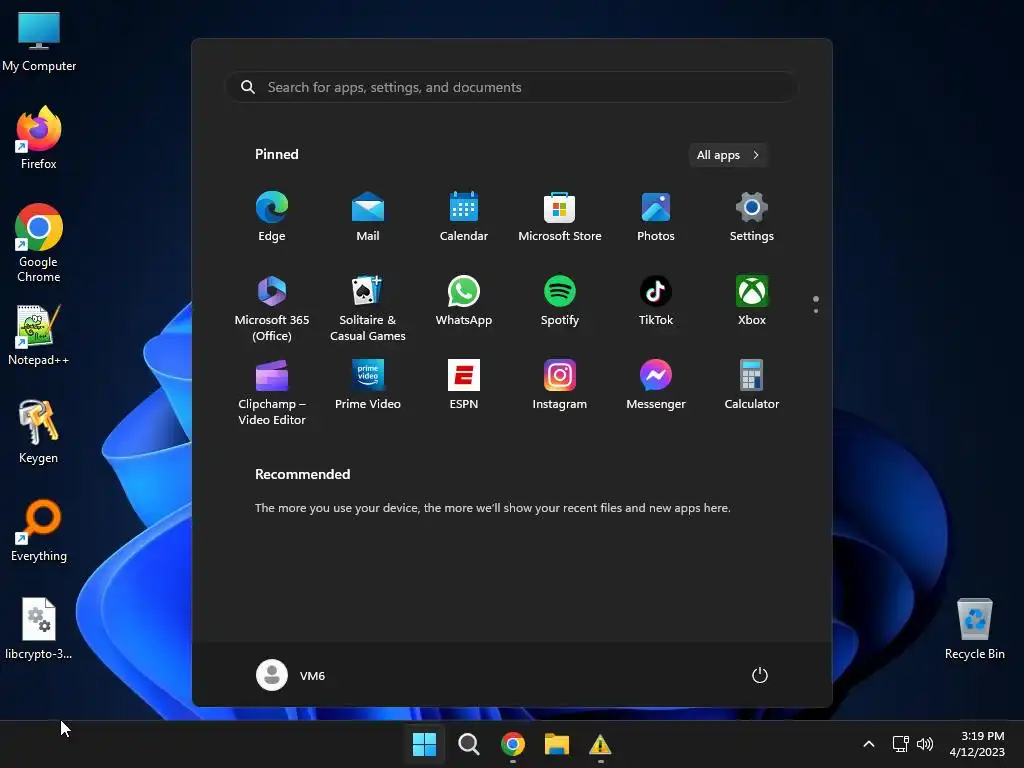Go to next page of pinned apps
Image resolution: width=1024 pixels, height=768 pixels.
tap(816, 310)
